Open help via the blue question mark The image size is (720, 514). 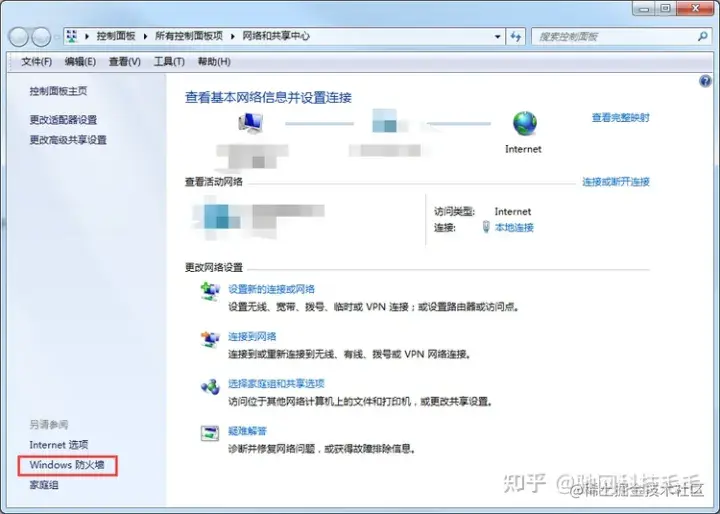coord(705,81)
